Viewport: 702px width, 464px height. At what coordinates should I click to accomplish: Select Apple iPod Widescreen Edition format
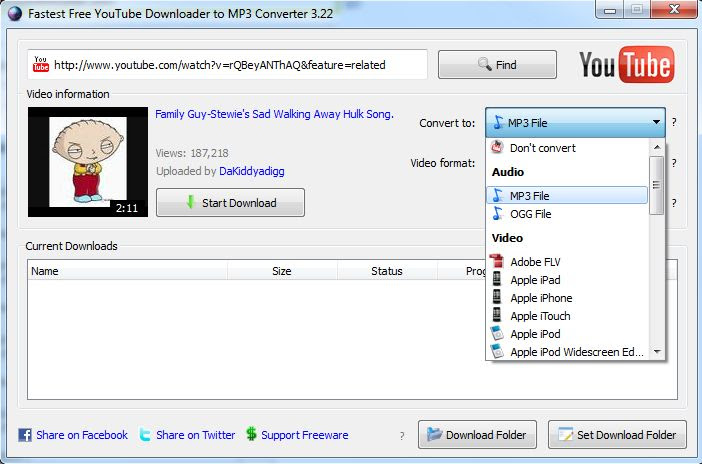(567, 352)
